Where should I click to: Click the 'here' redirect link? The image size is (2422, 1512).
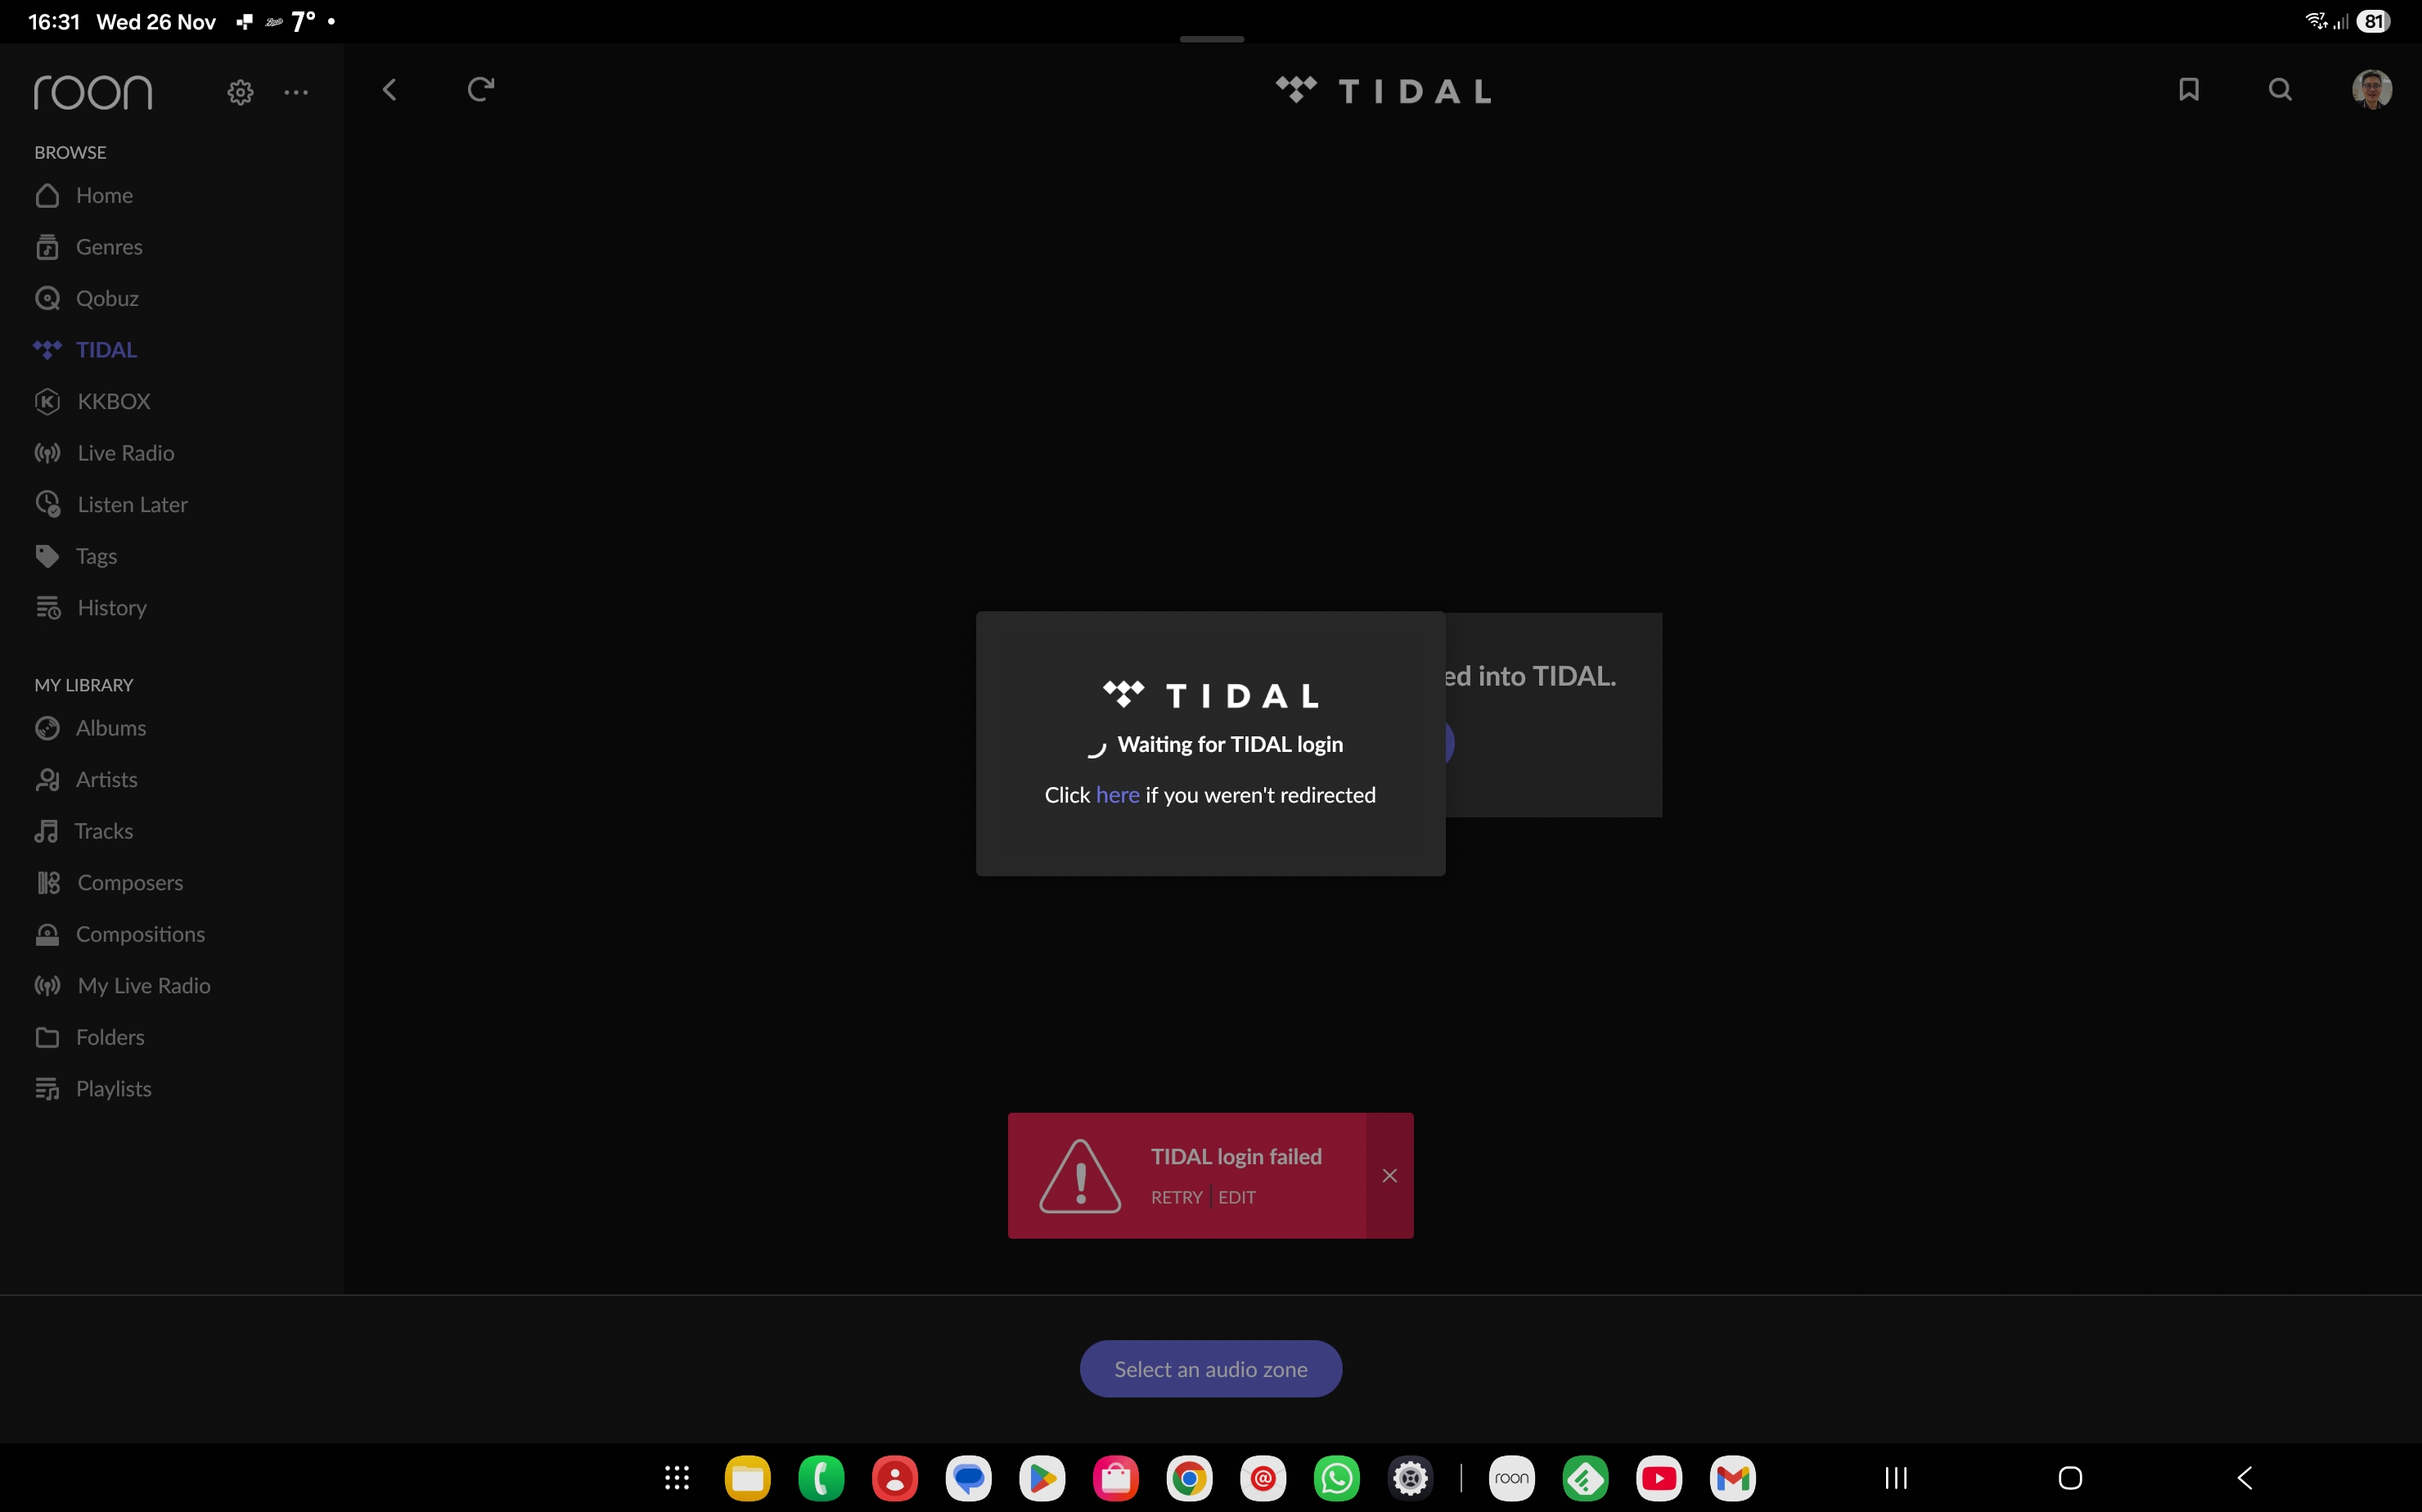[1117, 795]
